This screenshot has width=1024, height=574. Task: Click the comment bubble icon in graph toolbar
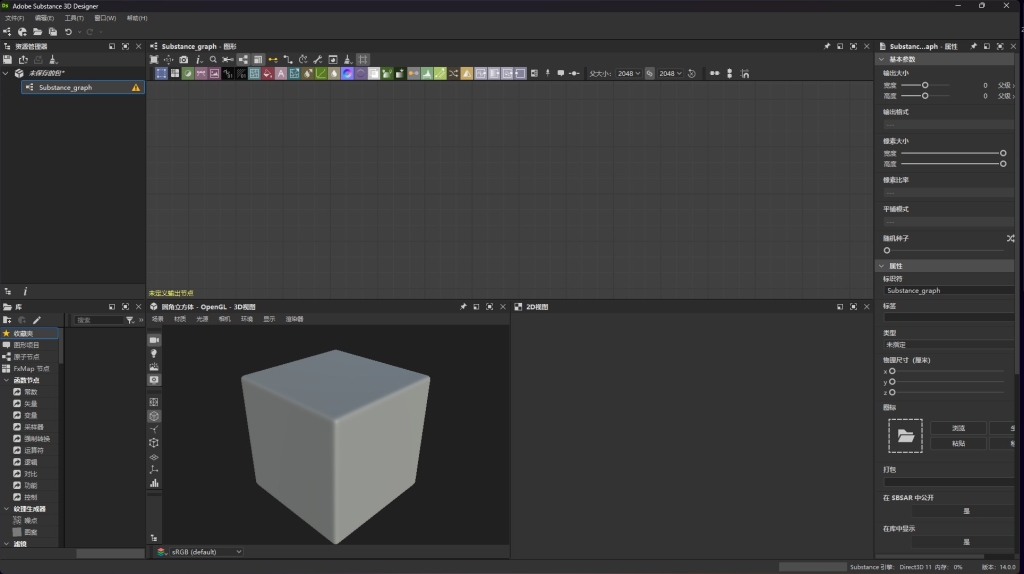[x=560, y=73]
